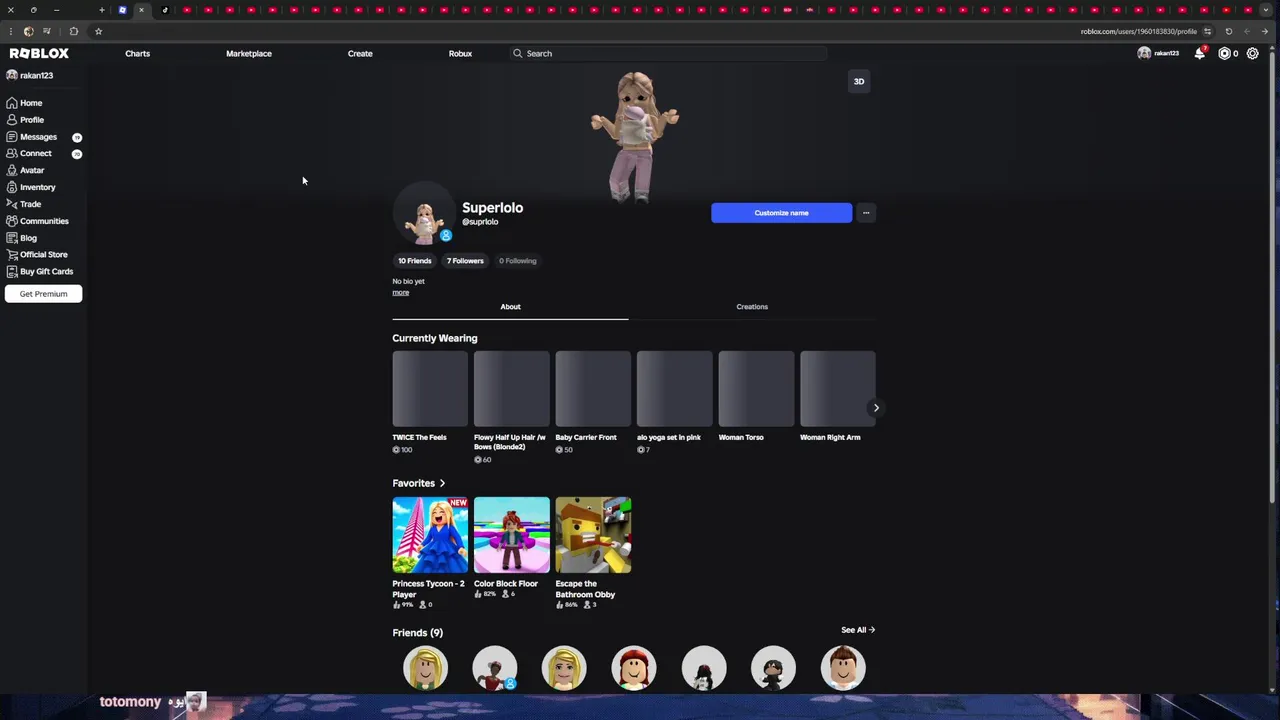Click the Get Premium button

[x=43, y=294]
